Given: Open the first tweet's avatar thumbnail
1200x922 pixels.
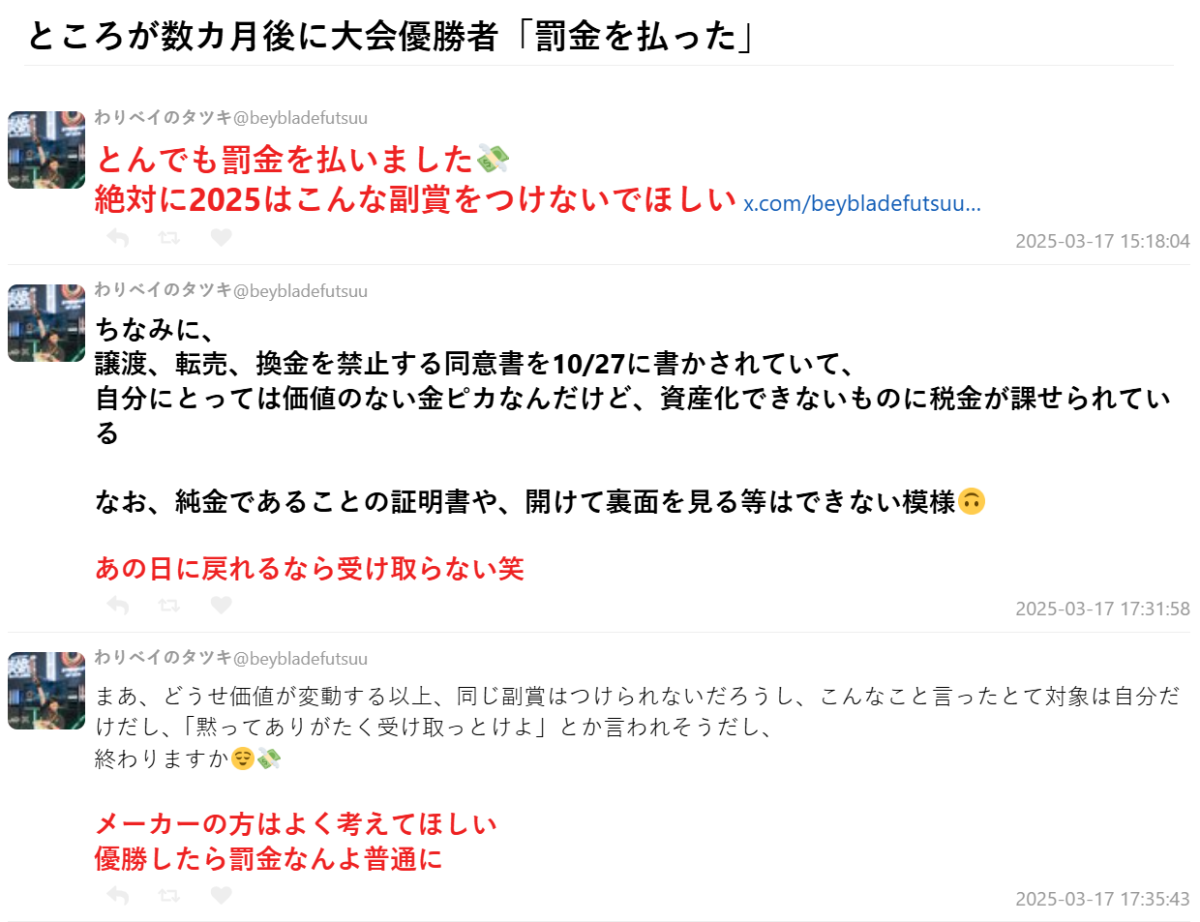Looking at the screenshot, I should click(46, 150).
